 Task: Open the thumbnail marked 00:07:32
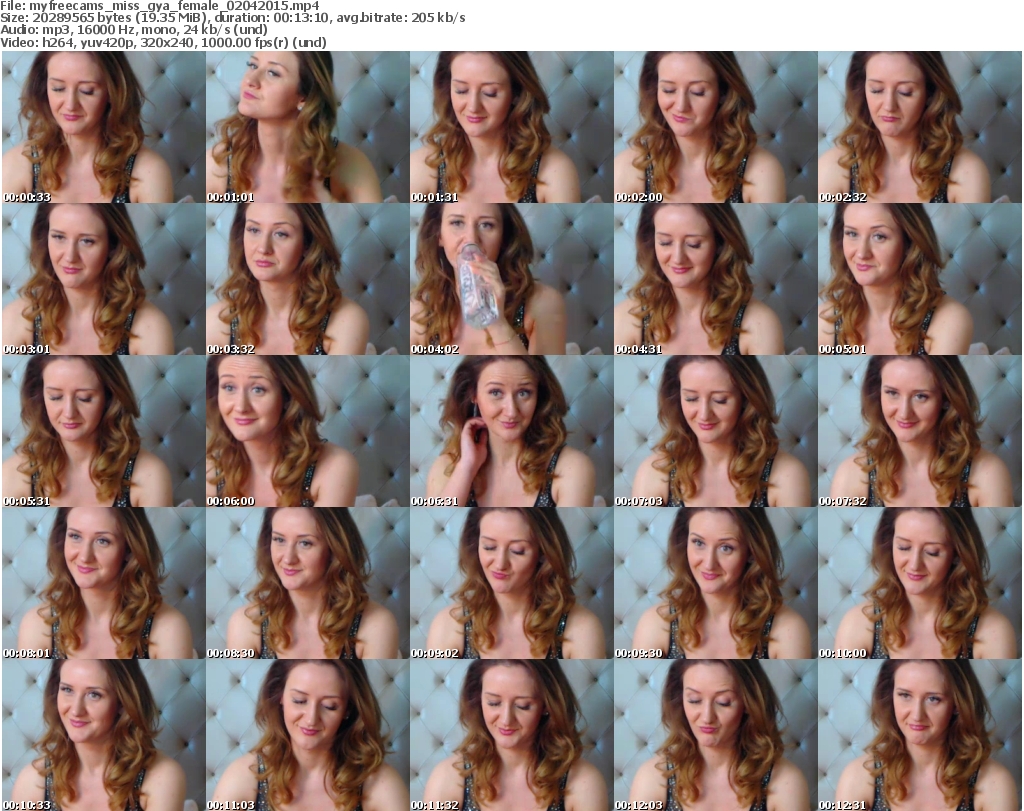click(x=920, y=432)
